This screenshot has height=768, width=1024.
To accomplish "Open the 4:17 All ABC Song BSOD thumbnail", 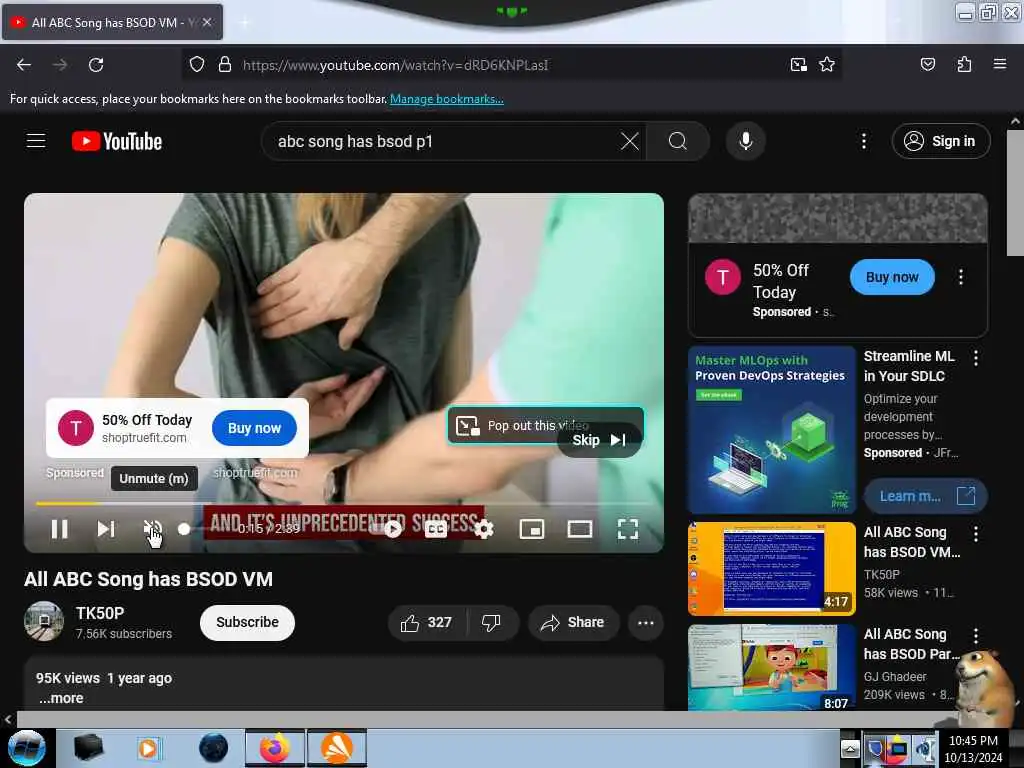I will tap(771, 568).
